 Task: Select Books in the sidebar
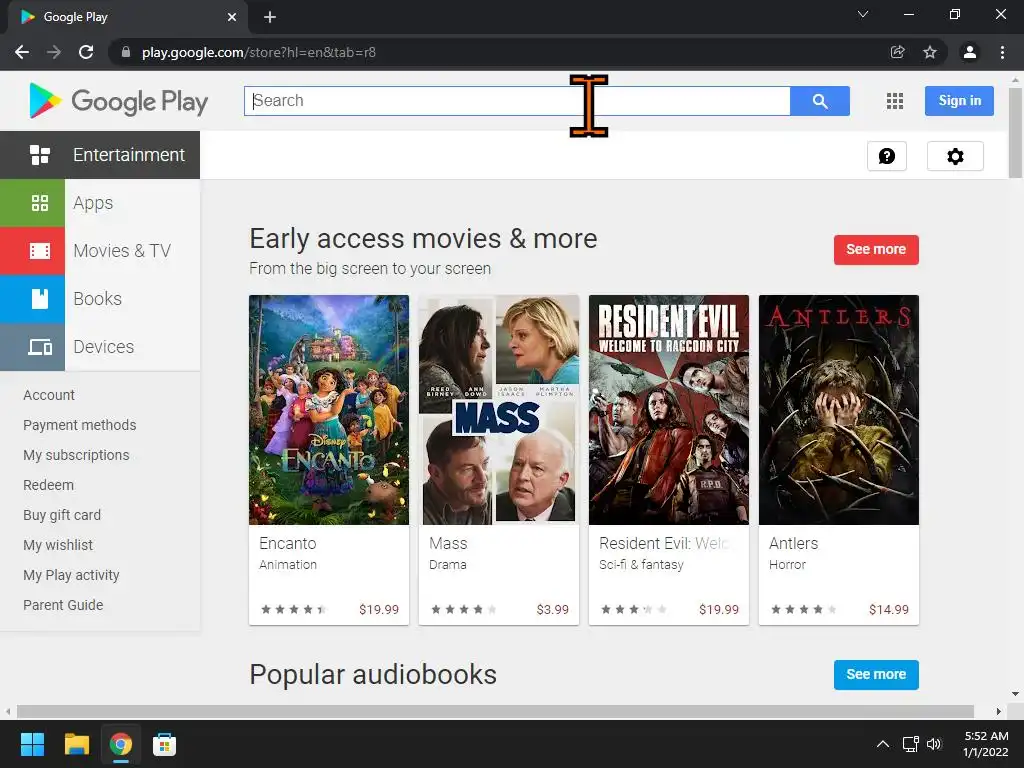point(97,298)
